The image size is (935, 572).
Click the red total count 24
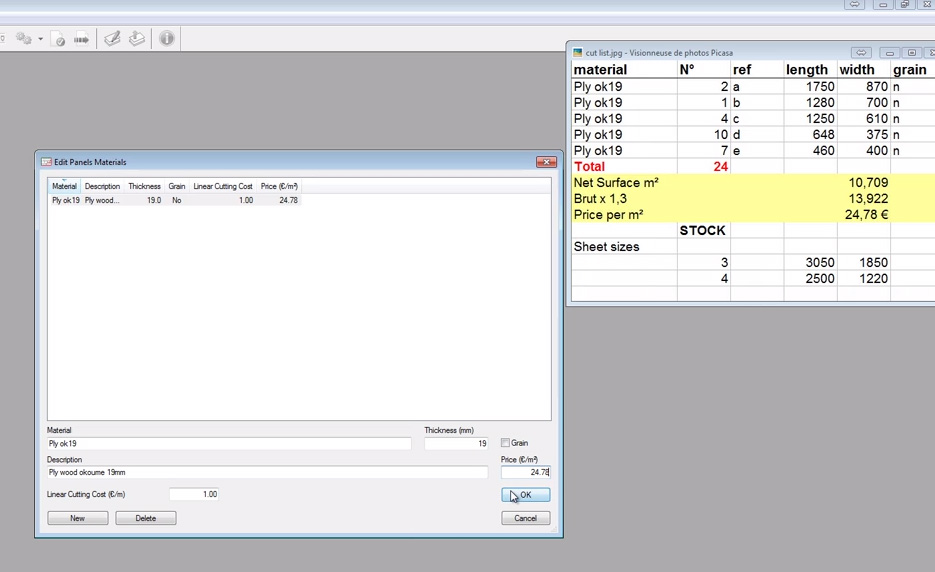(720, 167)
